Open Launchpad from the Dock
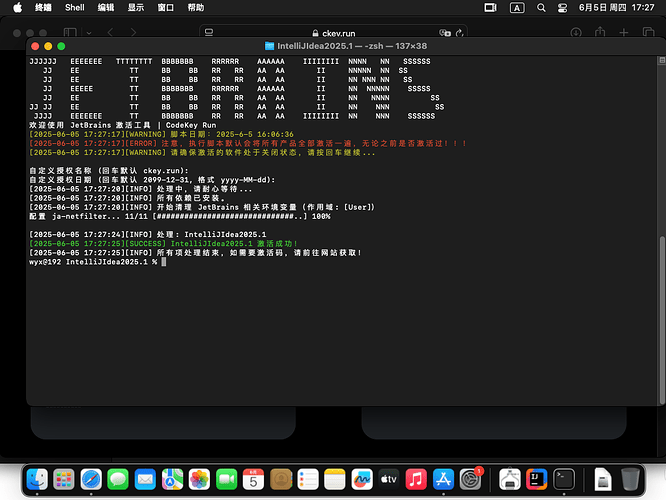 pos(65,480)
